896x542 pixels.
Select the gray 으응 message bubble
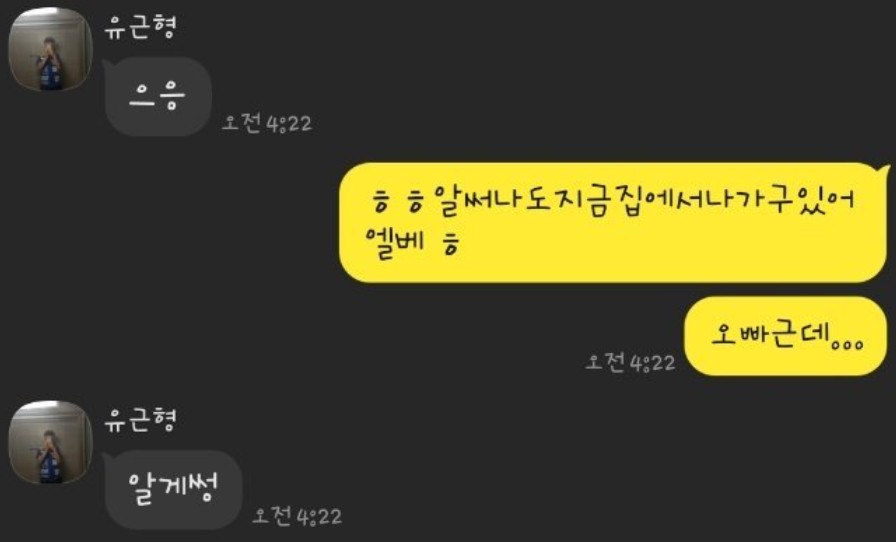(x=158, y=97)
